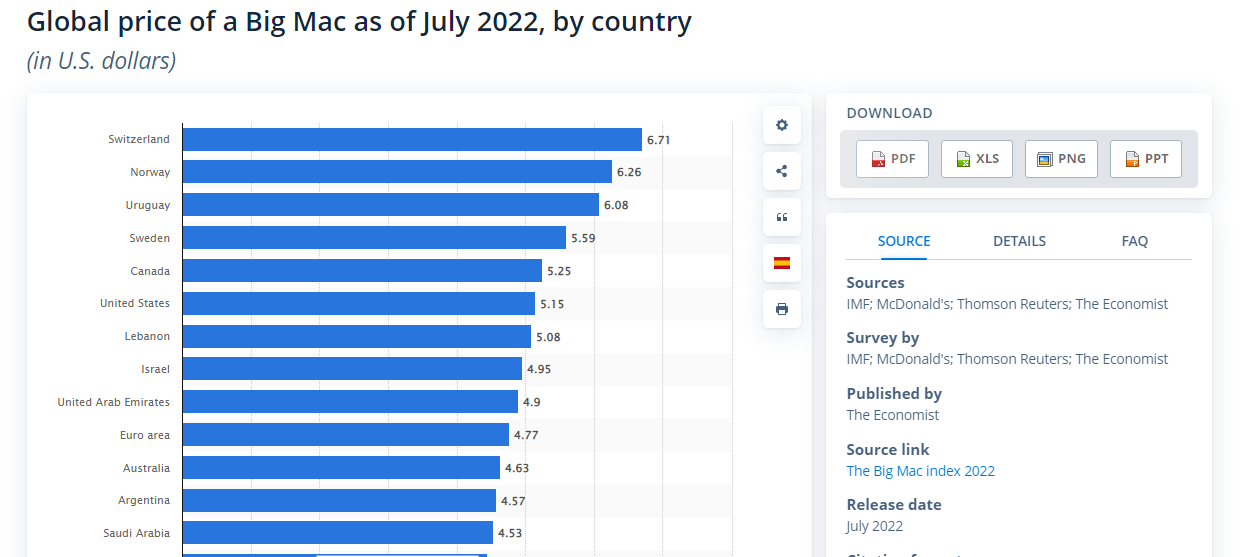This screenshot has width=1249, height=557.
Task: Click the 4.95 value label
Action: pos(539,369)
